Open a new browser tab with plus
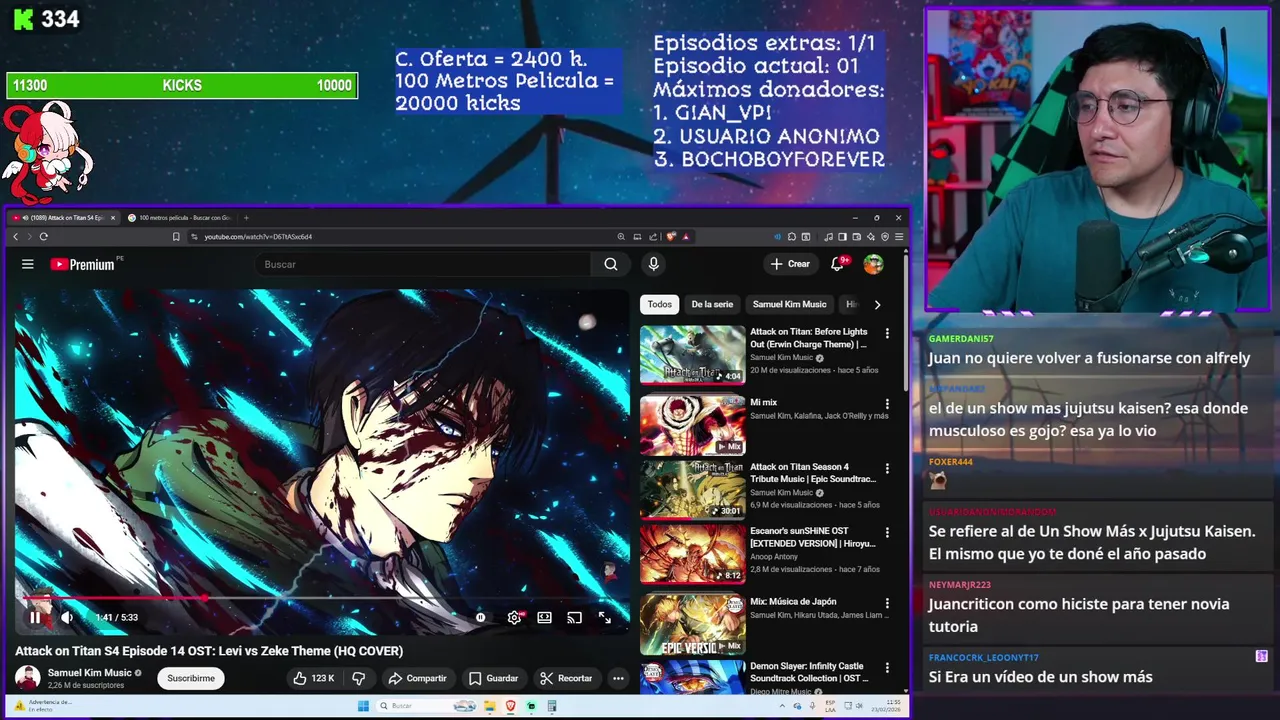 246,217
